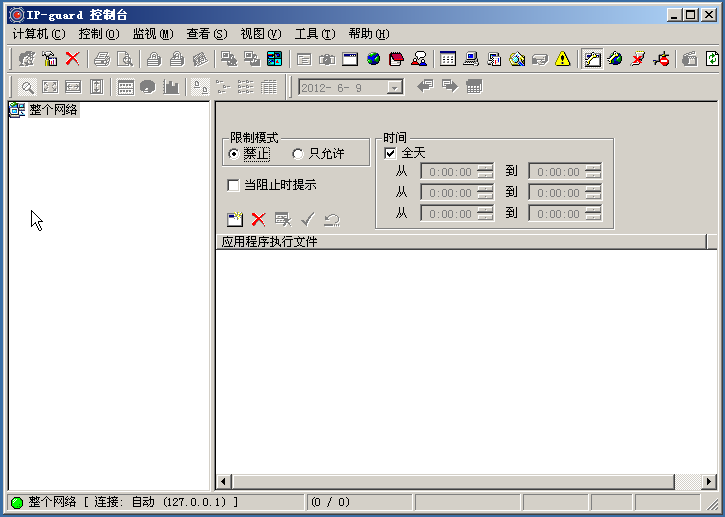The width and height of the screenshot is (725, 517).
Task: Click the printer icon in the toolbar
Action: click(101, 59)
